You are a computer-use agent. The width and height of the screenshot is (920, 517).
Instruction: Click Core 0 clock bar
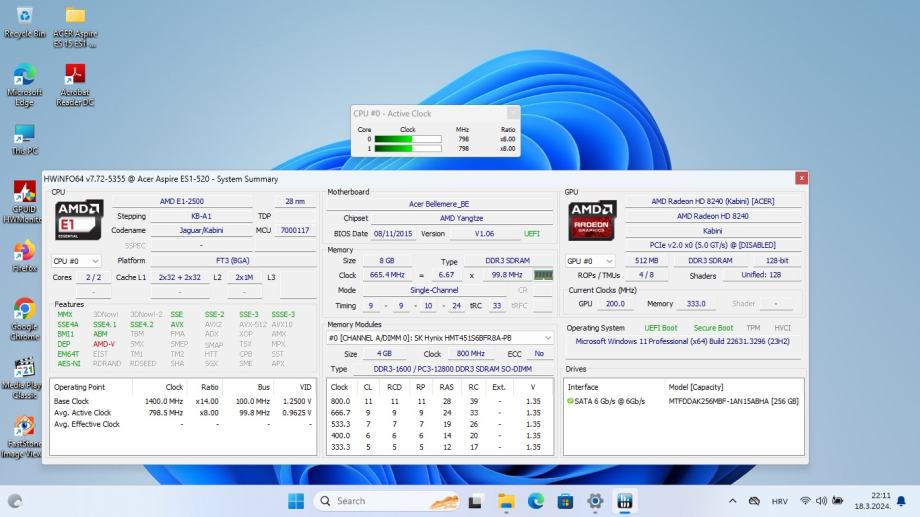(407, 139)
